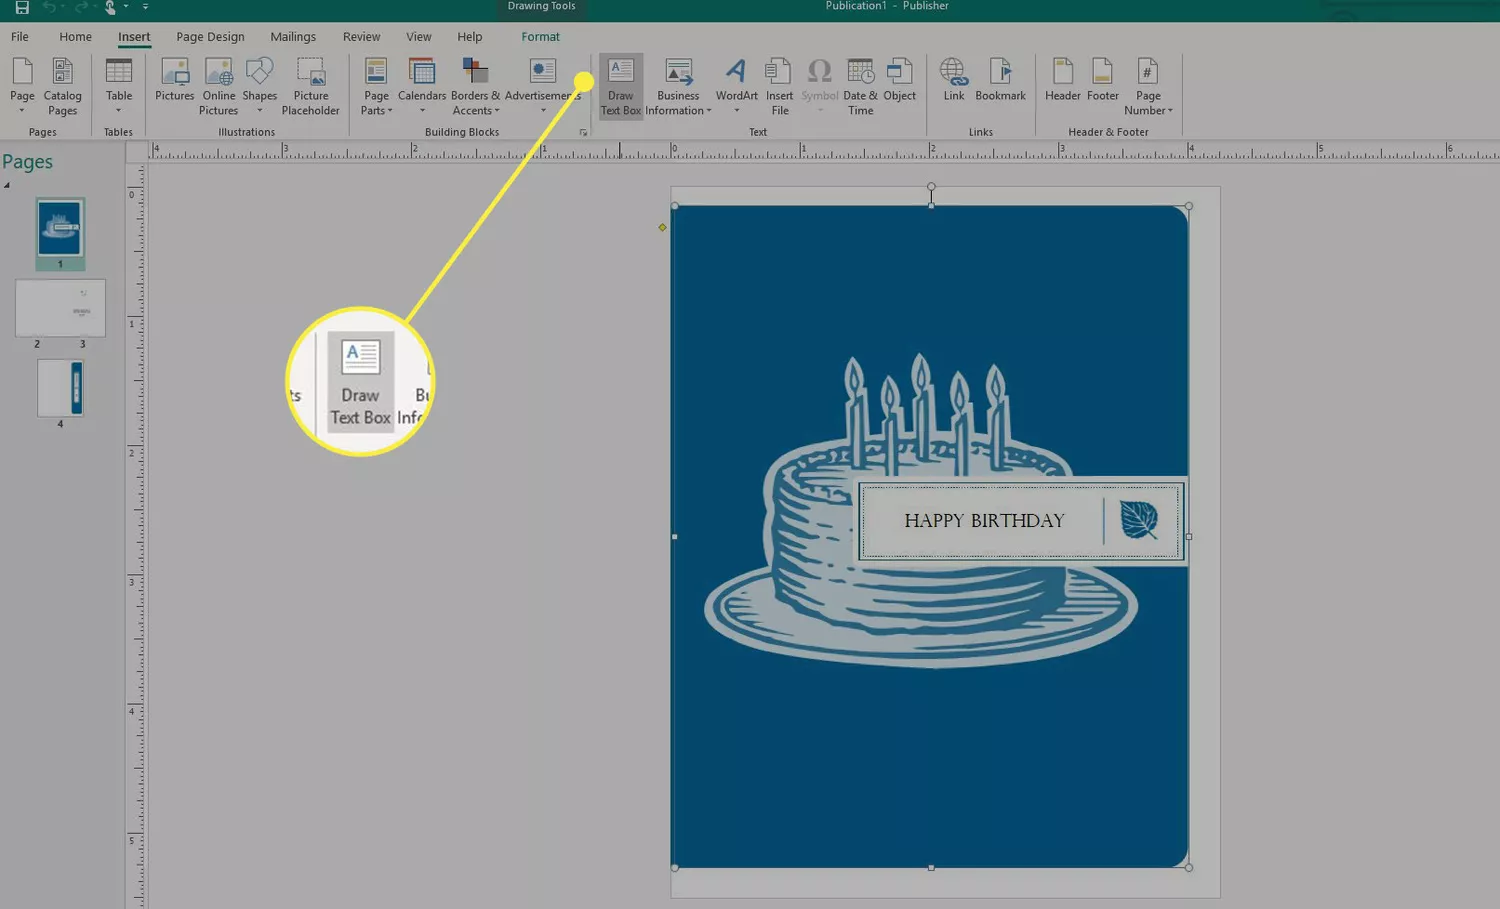
Task: Open Borders & Accents gallery
Action: [x=475, y=86]
